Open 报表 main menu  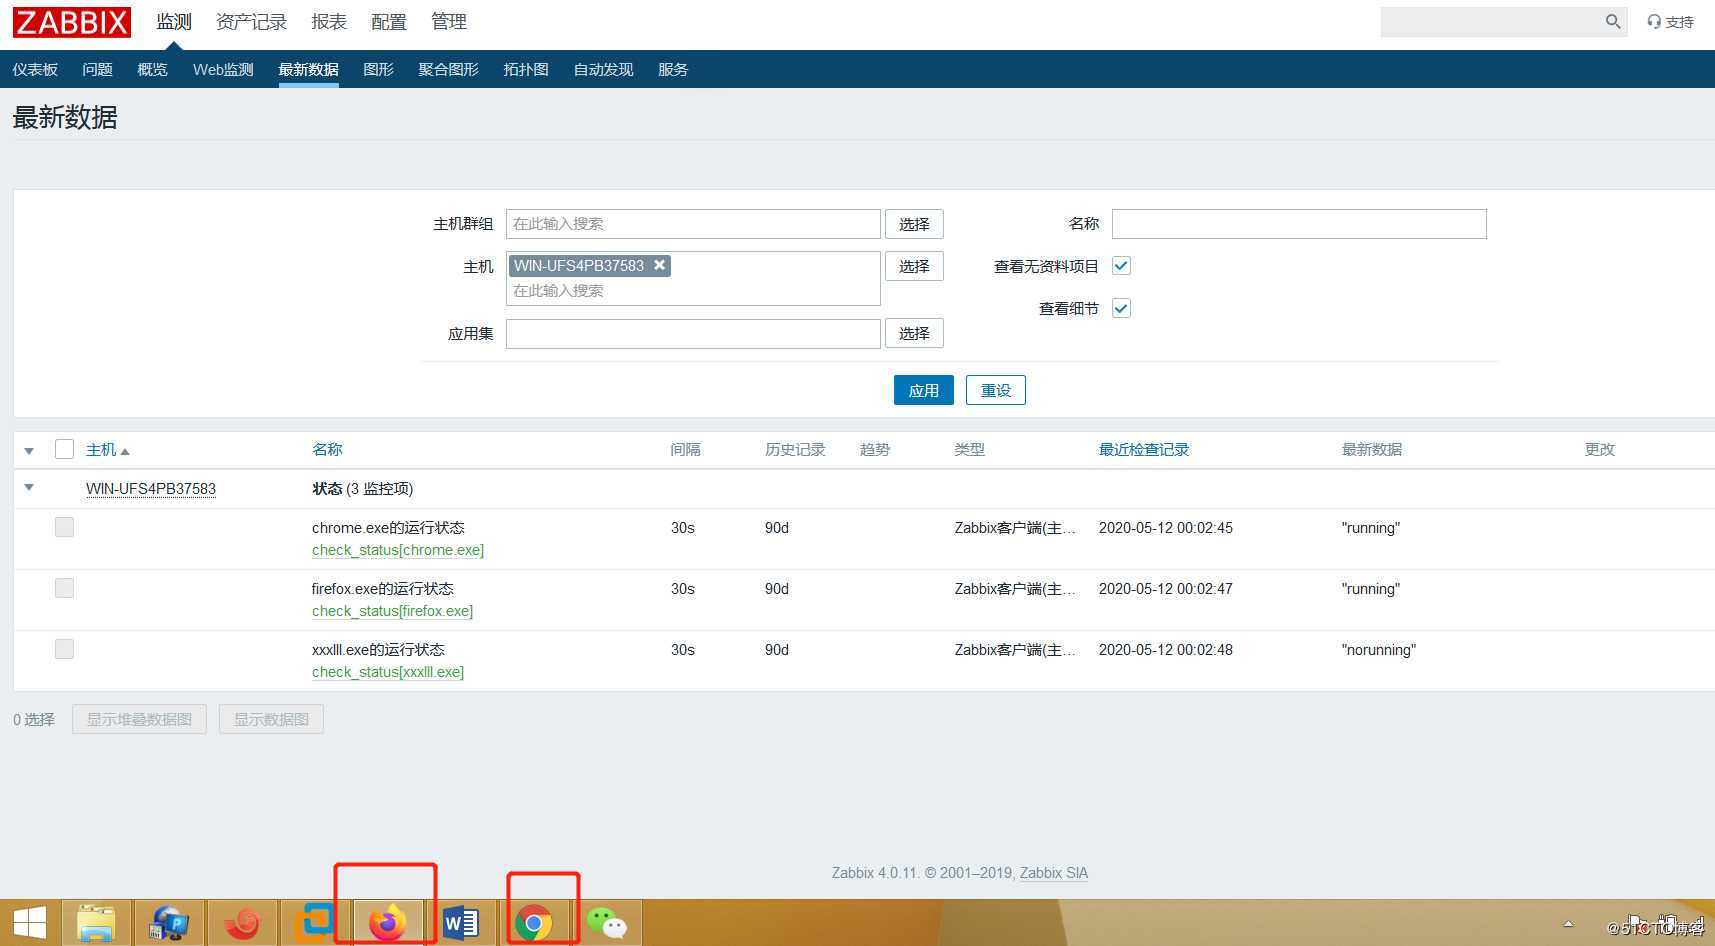[x=329, y=22]
